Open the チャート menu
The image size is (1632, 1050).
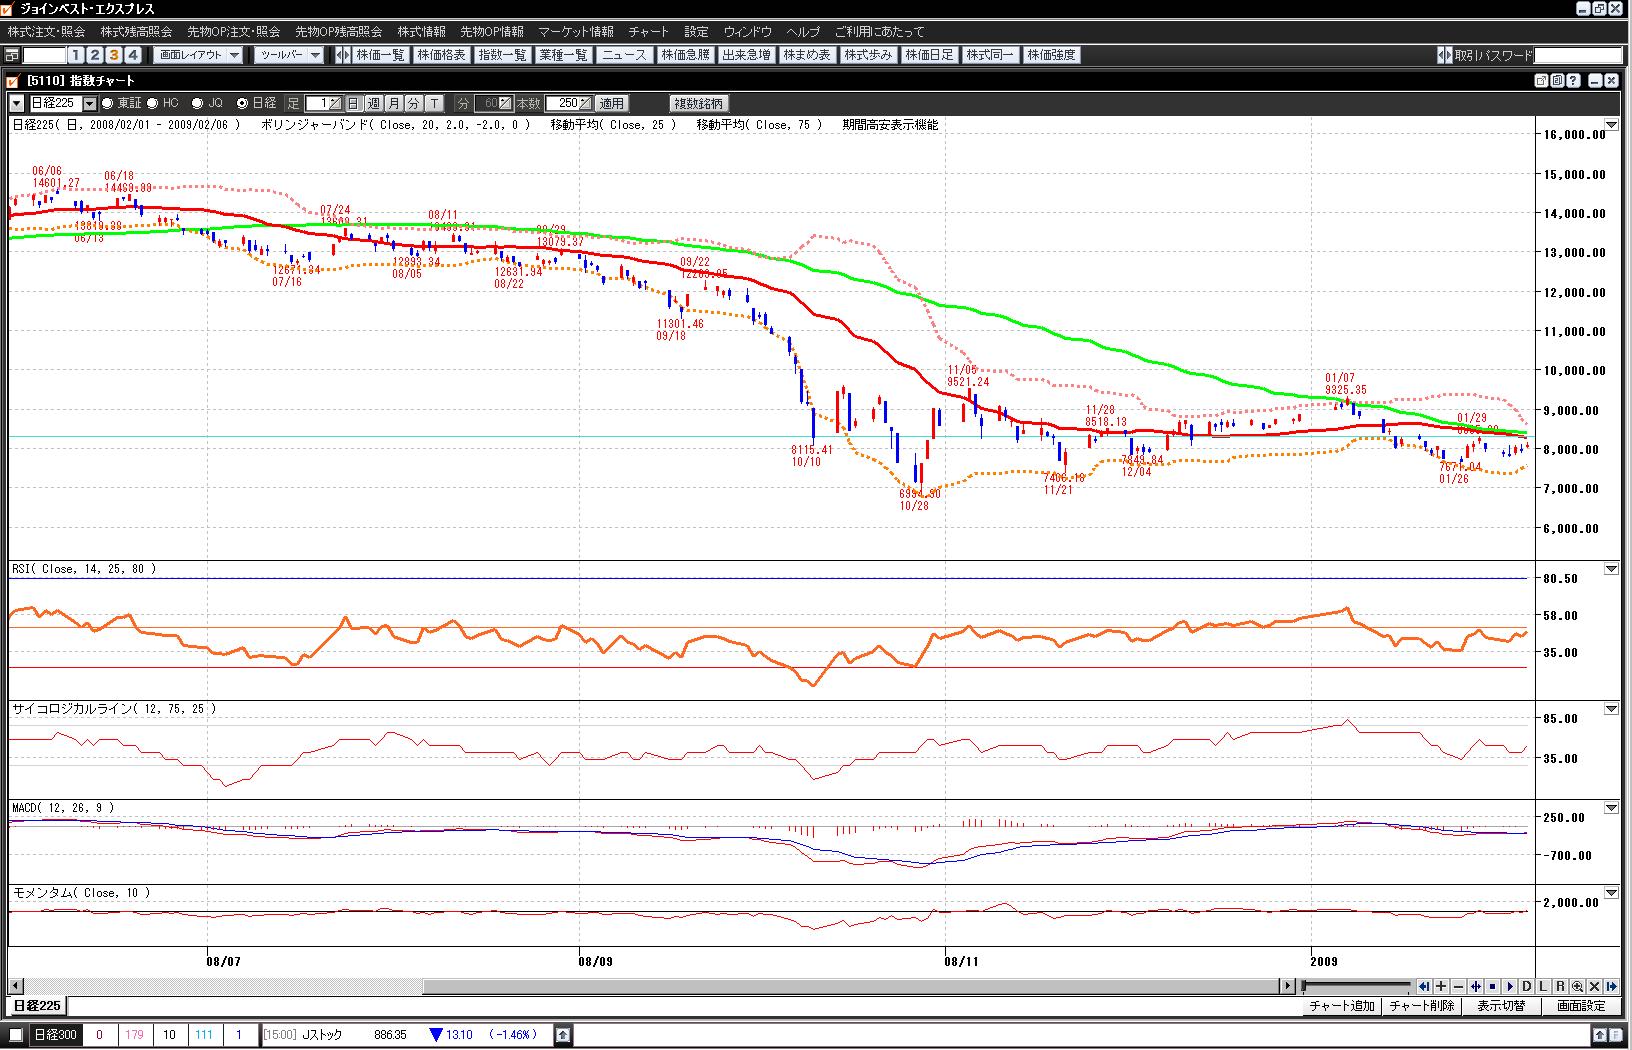(x=648, y=32)
